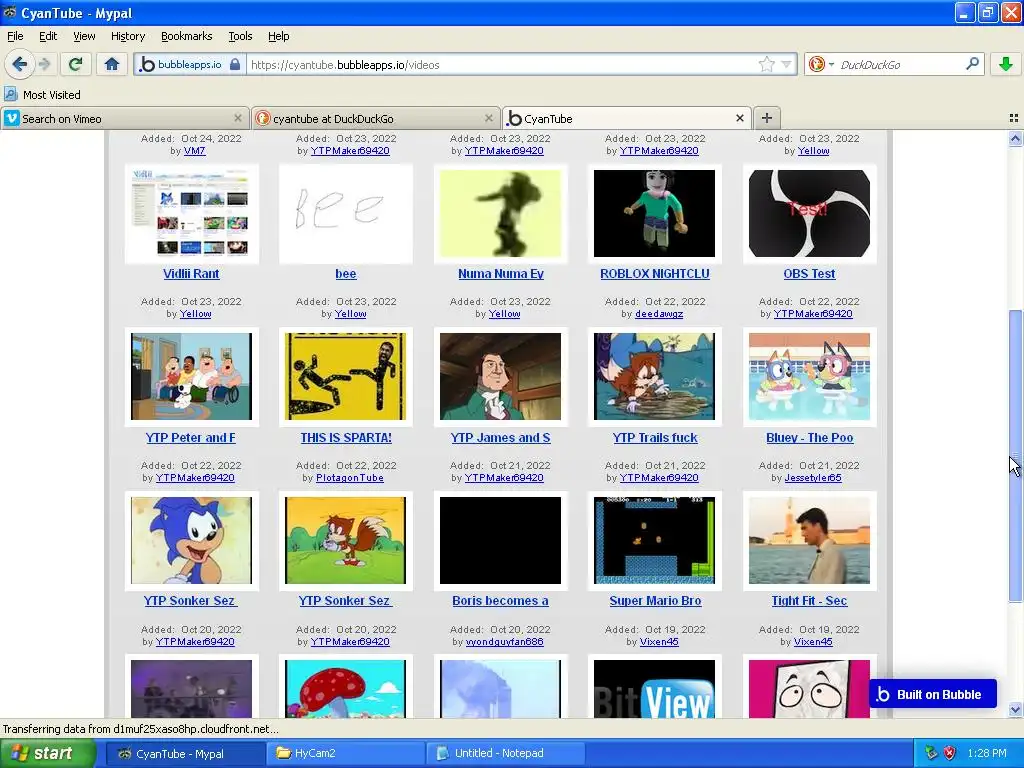
Task: Open the home page icon
Action: (x=112, y=64)
